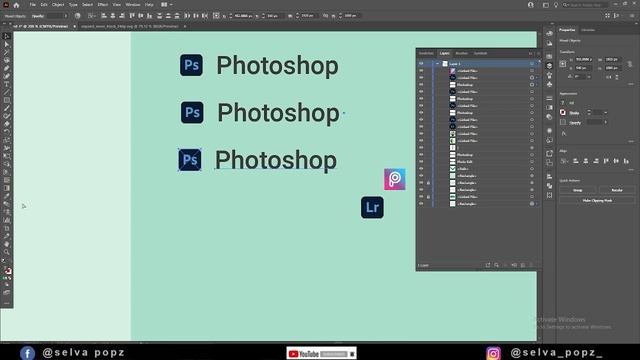
Task: Select the Pen tool in the toolbar
Action: point(7,68)
